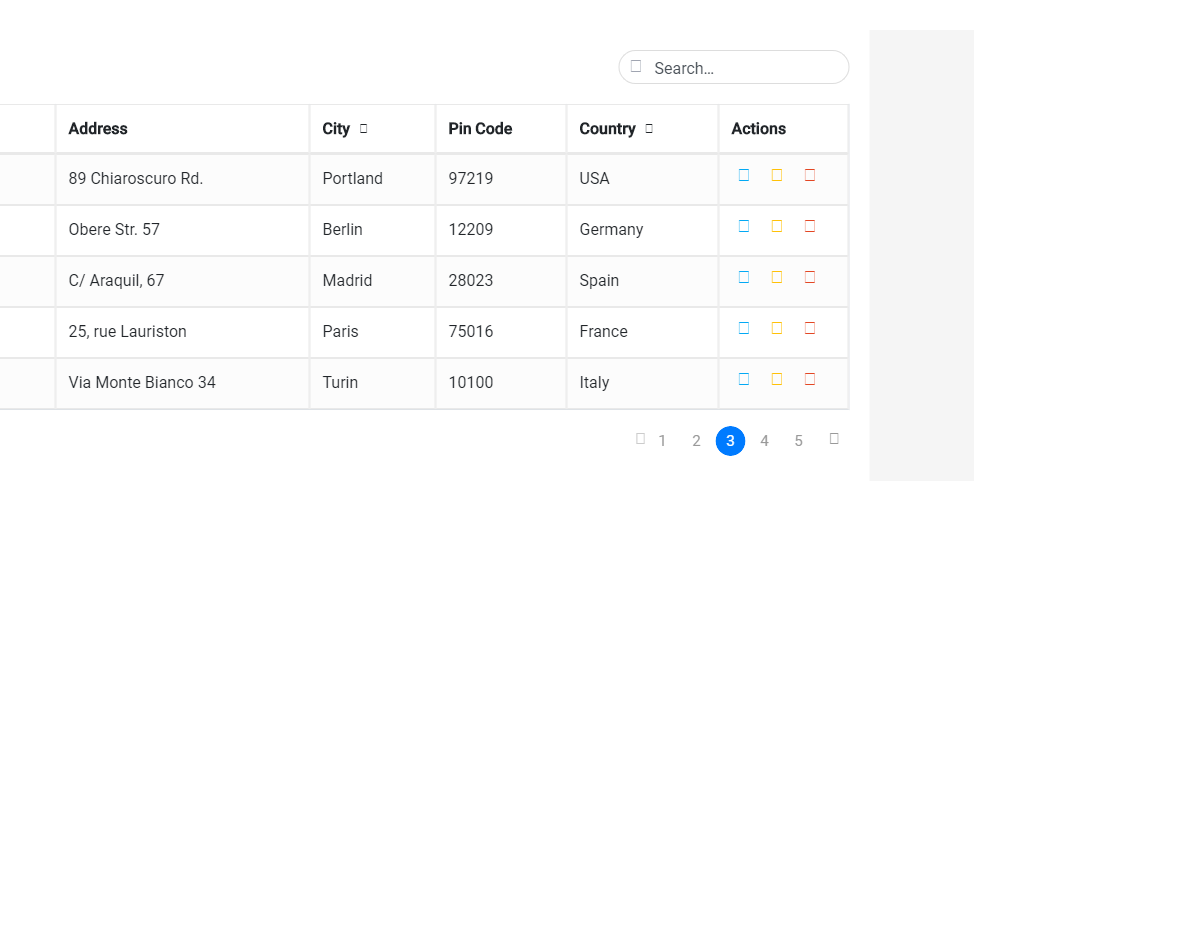This screenshot has width=1200, height=952.
Task: Sort the table by Country column
Action: [x=650, y=128]
